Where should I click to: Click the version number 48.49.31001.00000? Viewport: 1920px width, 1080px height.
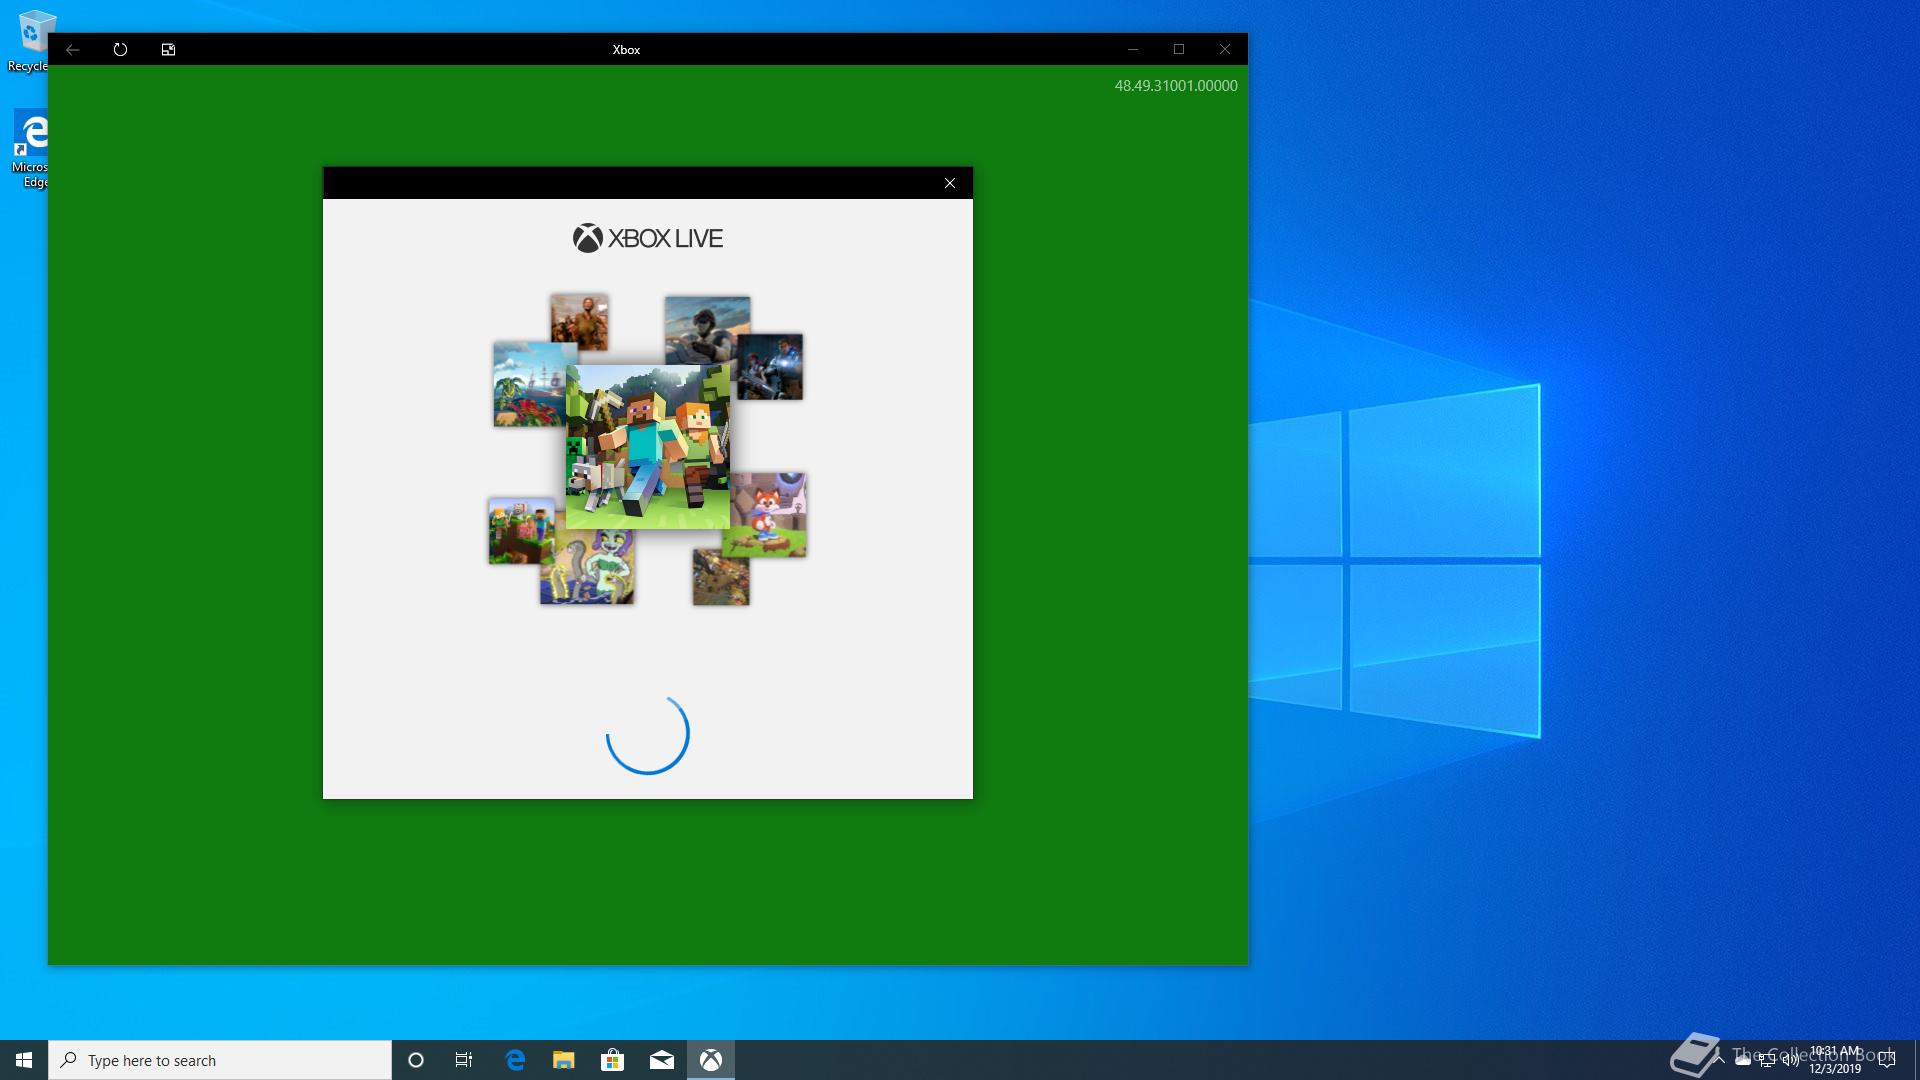click(x=1176, y=86)
